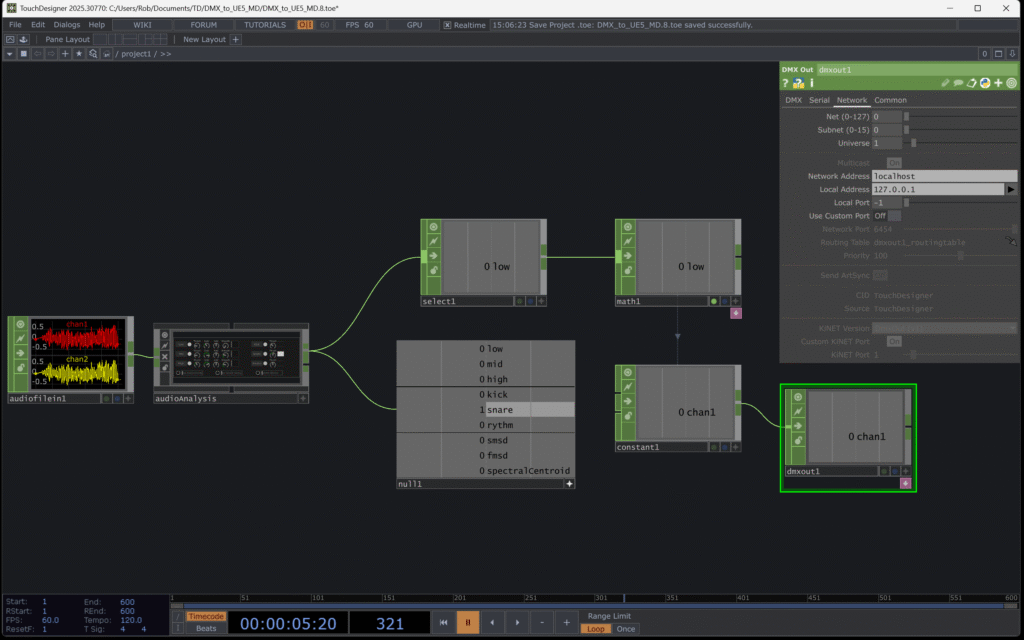Click the graph icon on dmxout1 node
This screenshot has height=640, width=1024.
point(797,411)
